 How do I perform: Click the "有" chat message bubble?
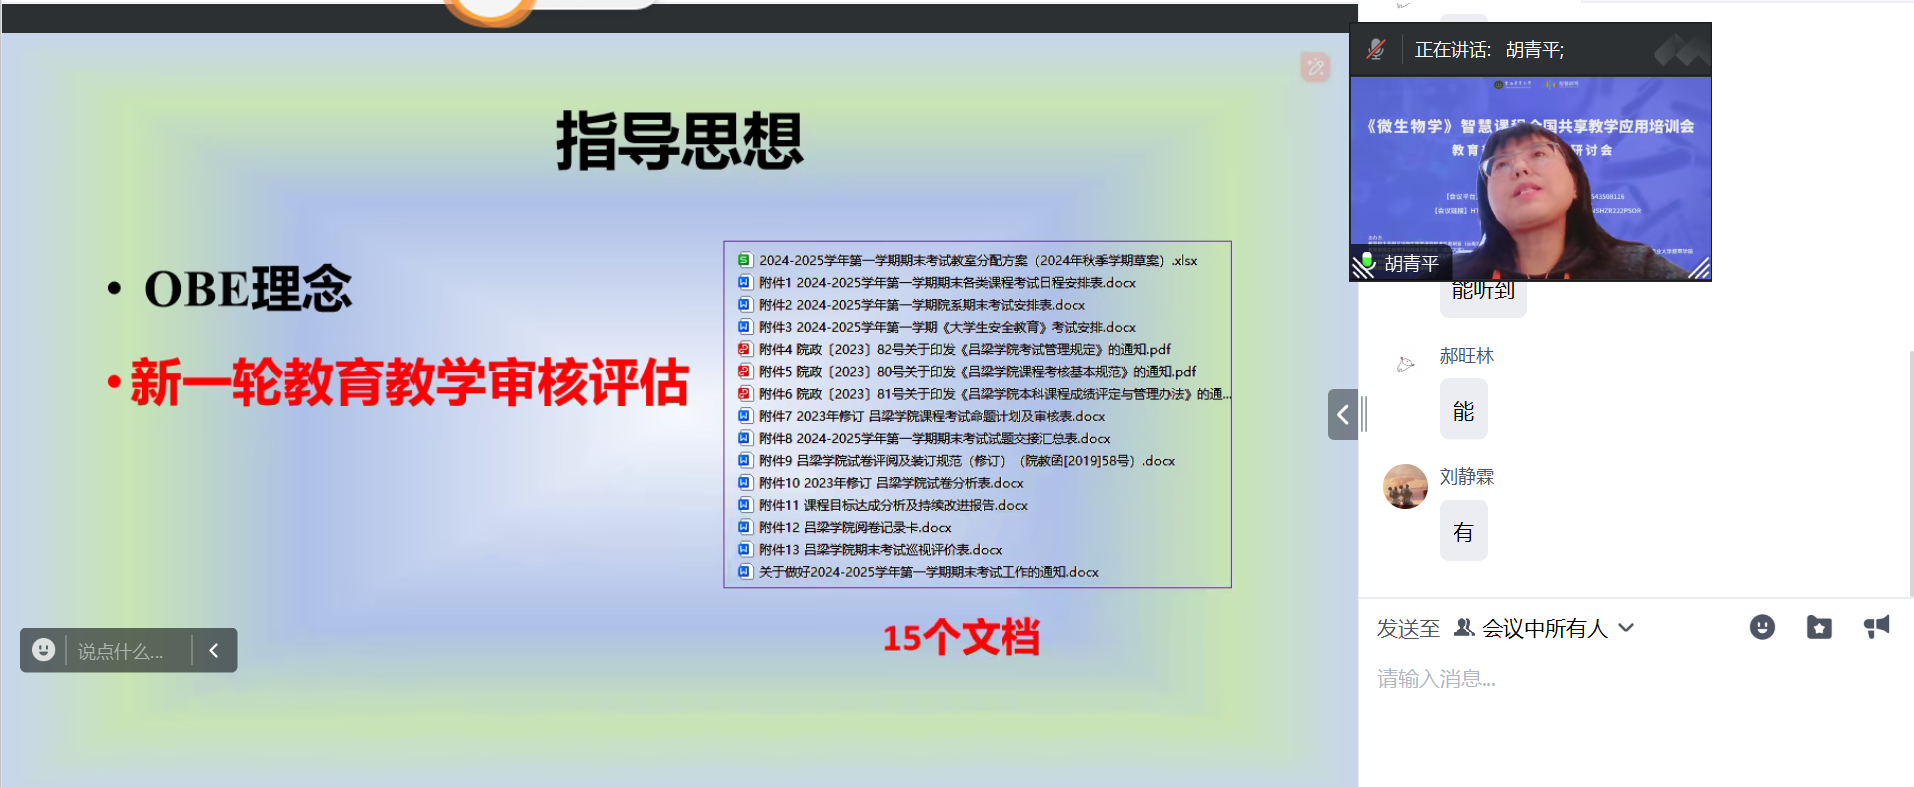1463,532
